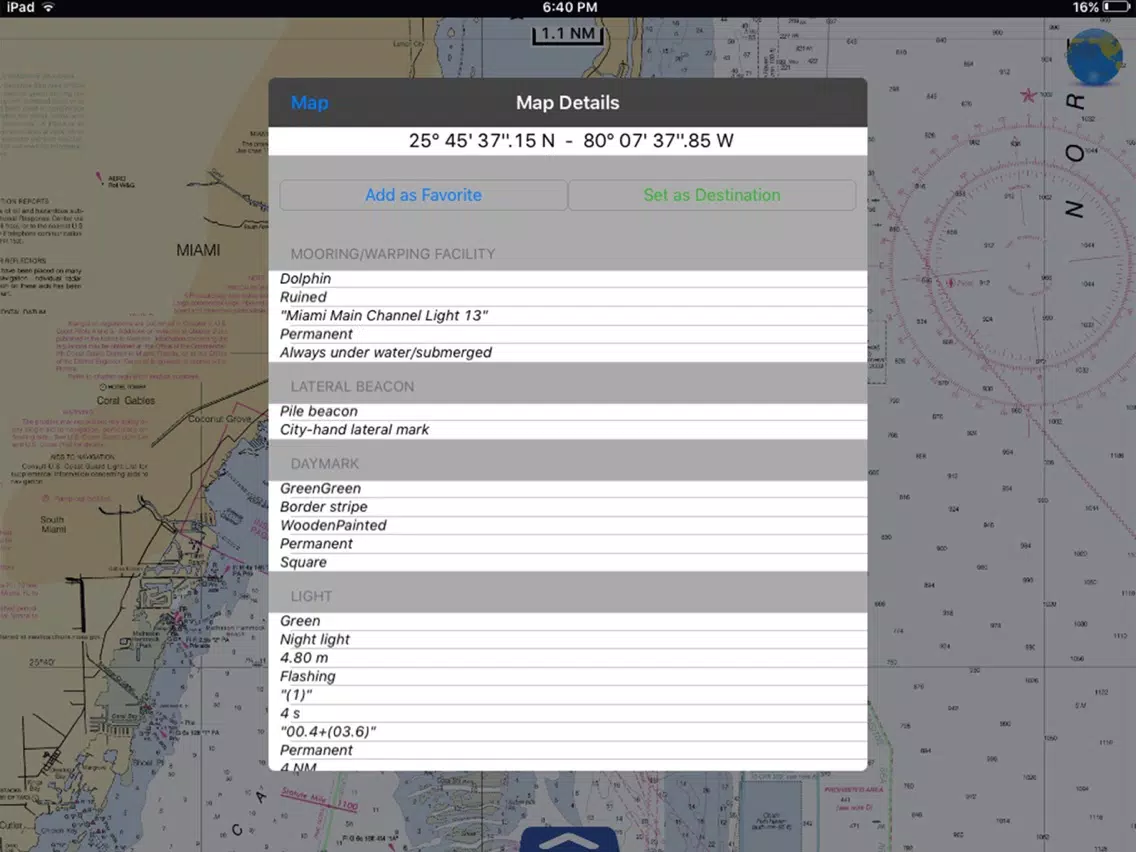
Task: Set location as Destination
Action: click(712, 195)
